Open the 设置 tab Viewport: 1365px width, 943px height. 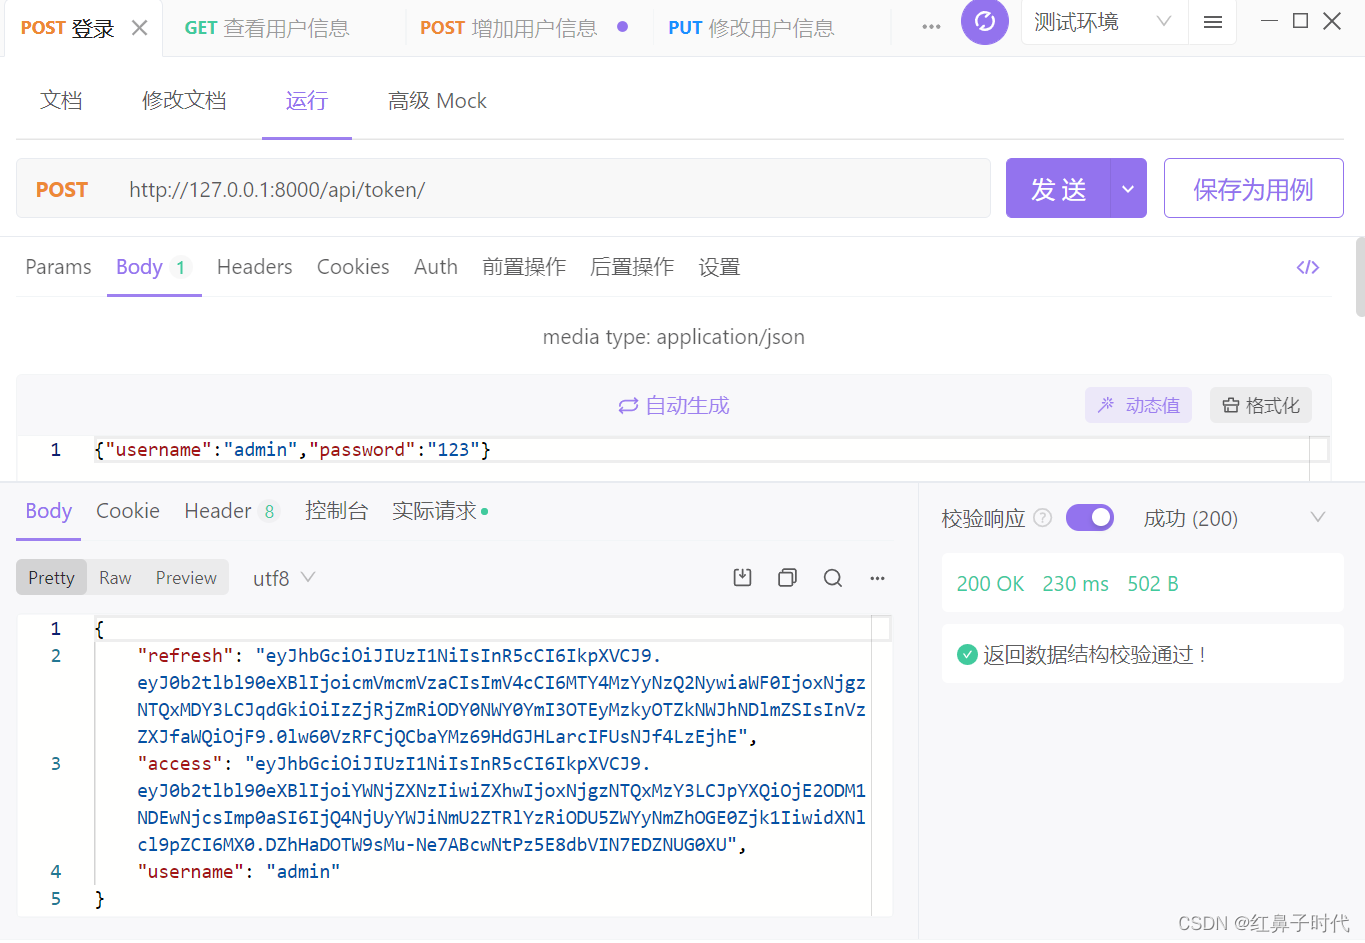[x=719, y=267]
